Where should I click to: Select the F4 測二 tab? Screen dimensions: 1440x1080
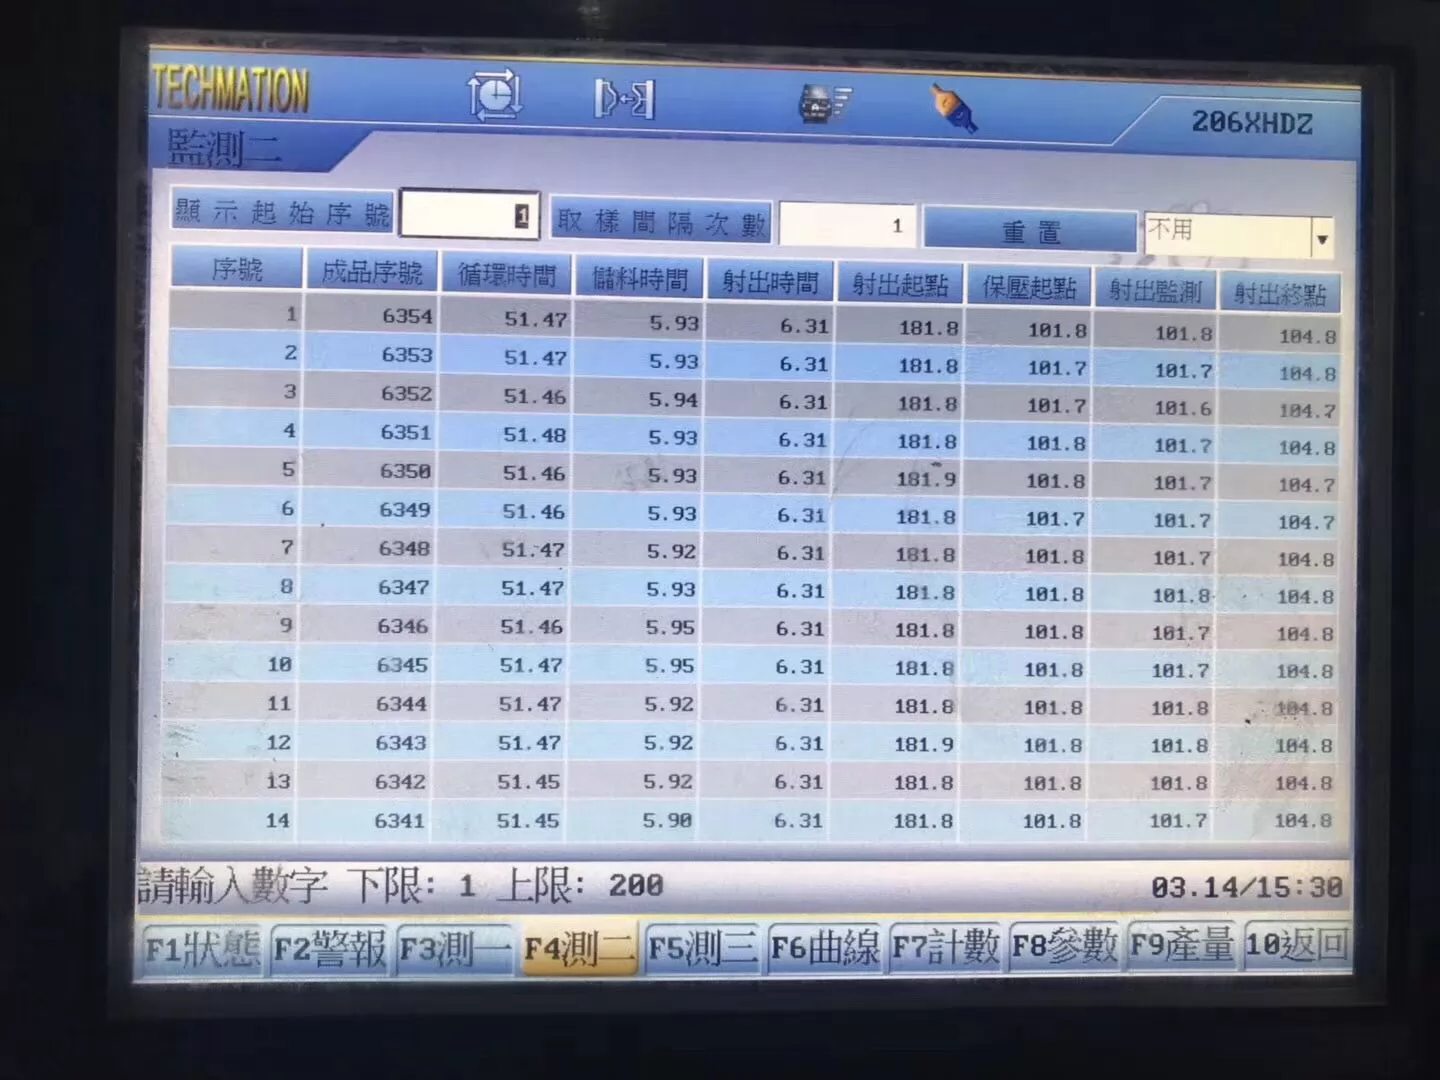coord(579,948)
